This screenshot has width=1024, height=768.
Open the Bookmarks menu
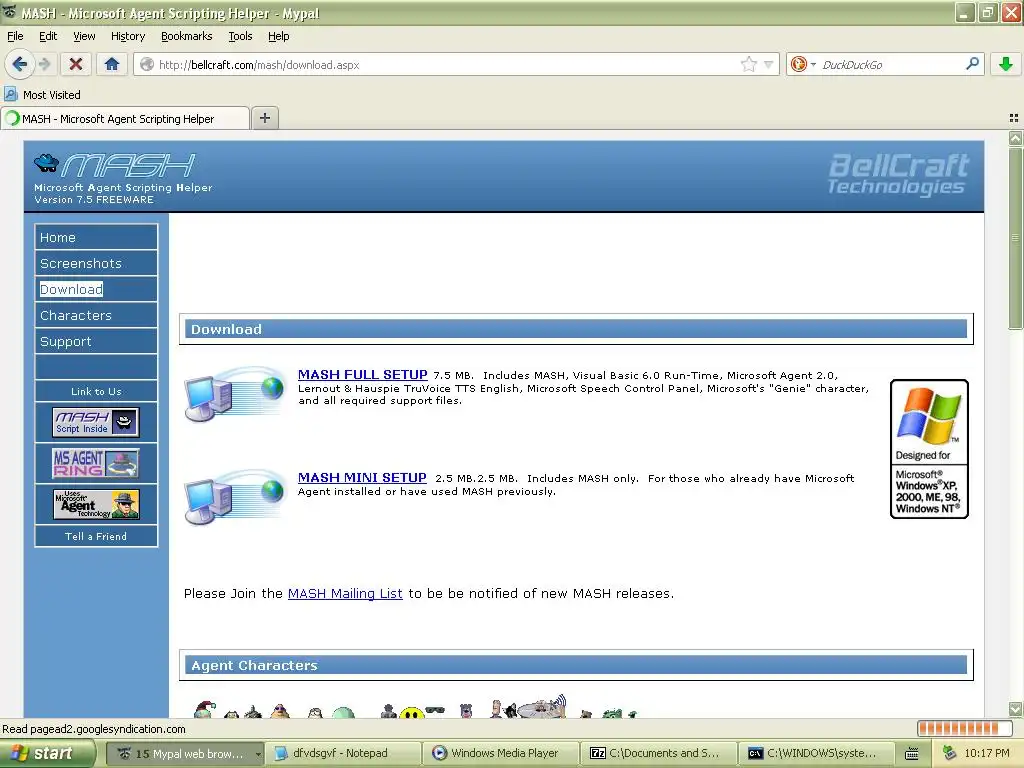pyautogui.click(x=187, y=36)
